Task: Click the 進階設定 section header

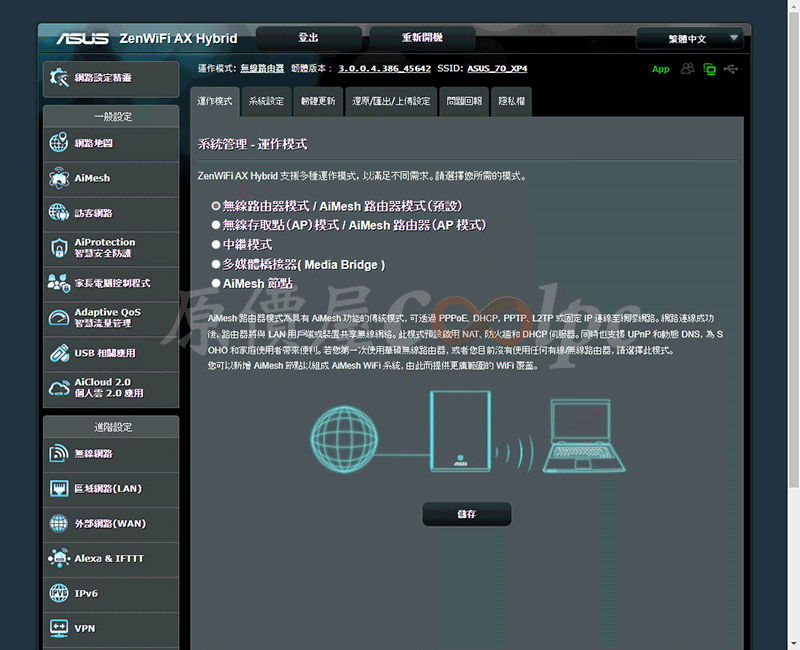Action: pos(113,427)
